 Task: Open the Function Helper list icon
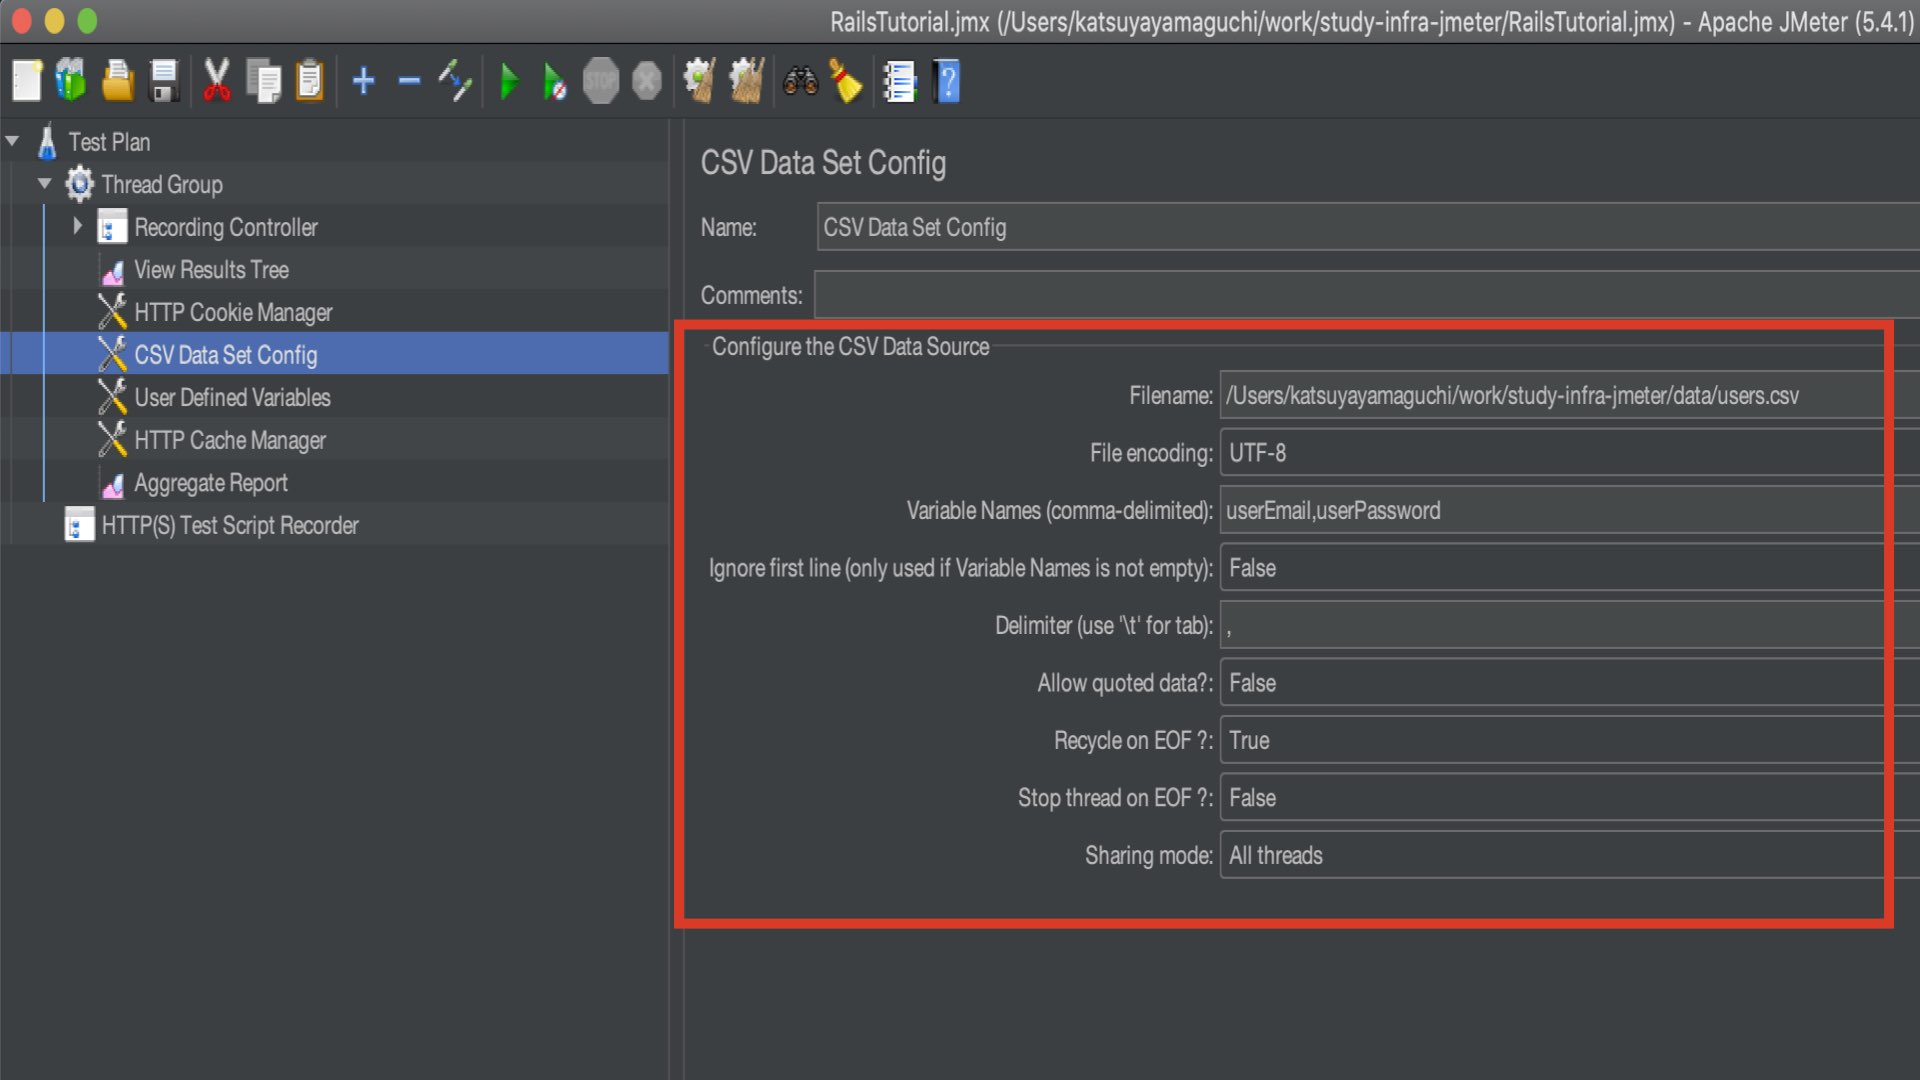[x=899, y=81]
